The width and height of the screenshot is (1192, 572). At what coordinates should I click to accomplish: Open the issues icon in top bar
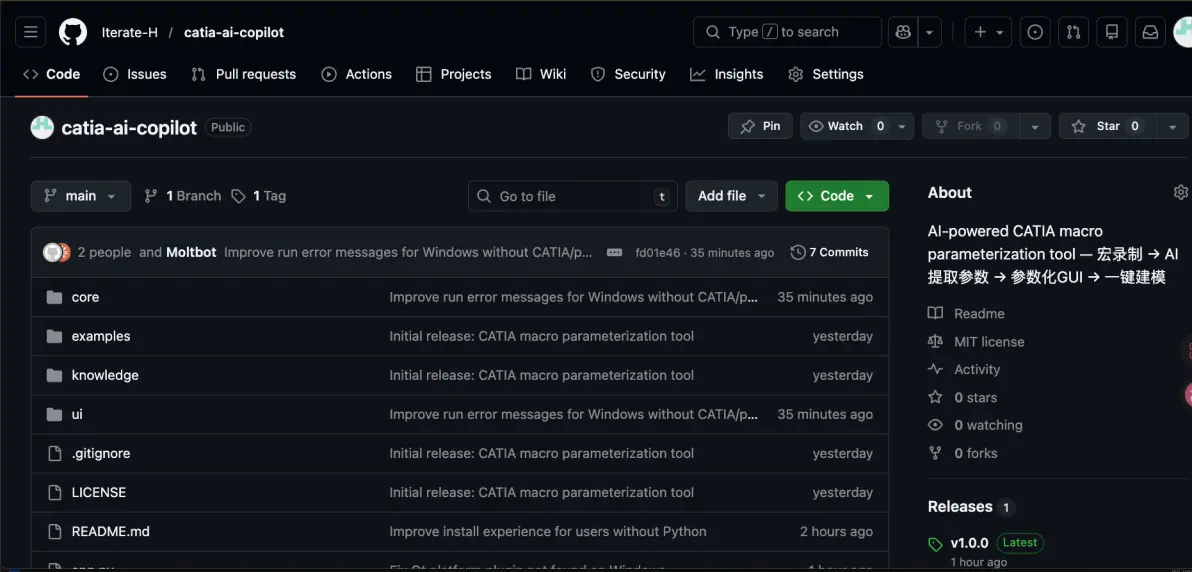[1035, 32]
